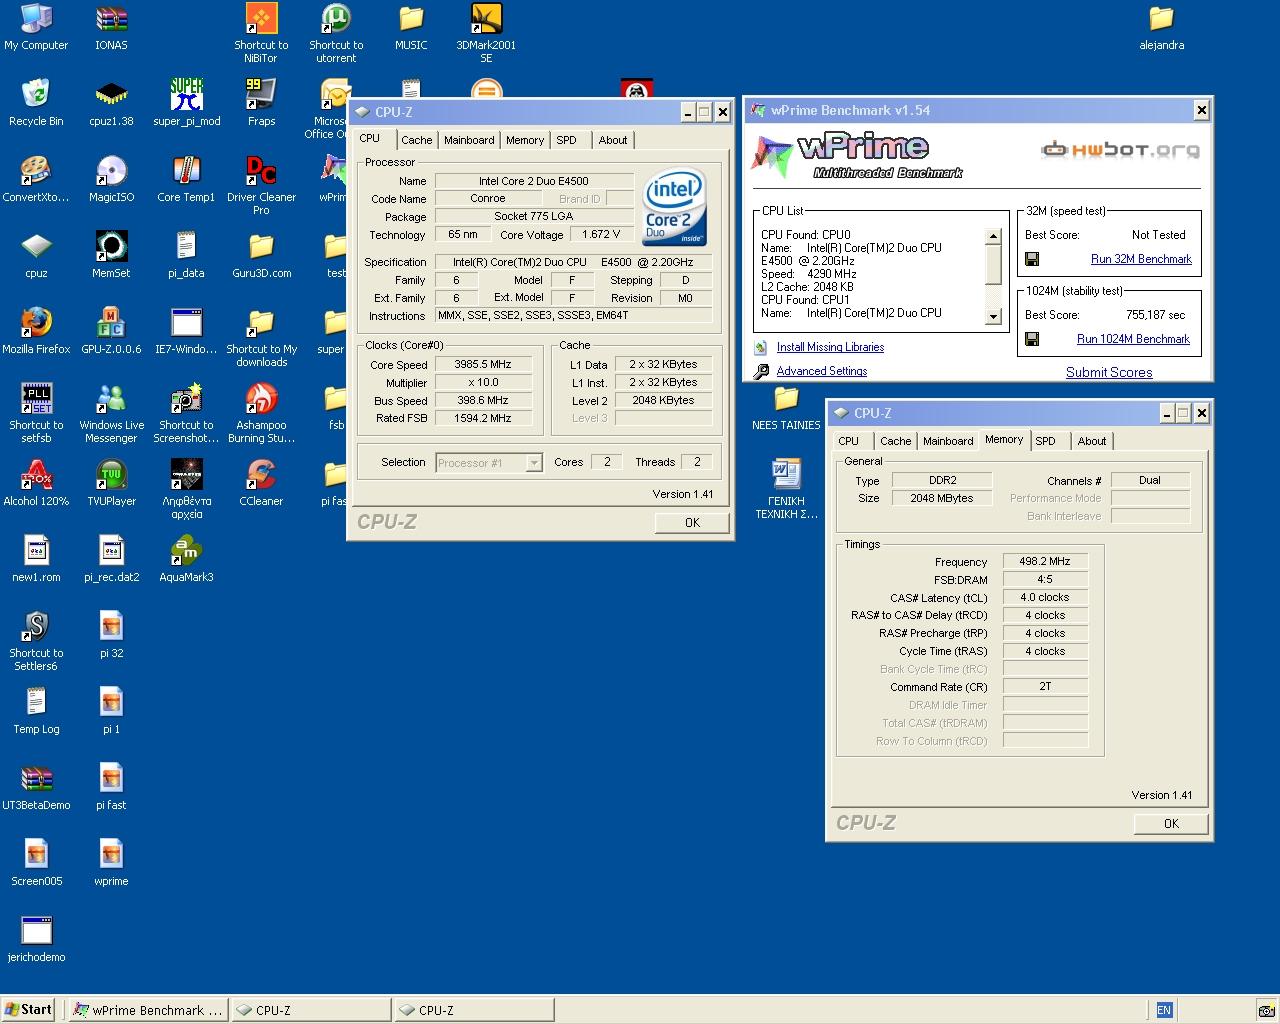Viewport: 1280px width, 1024px height.
Task: Save the 32M score disk icon
Action: tap(1032, 259)
